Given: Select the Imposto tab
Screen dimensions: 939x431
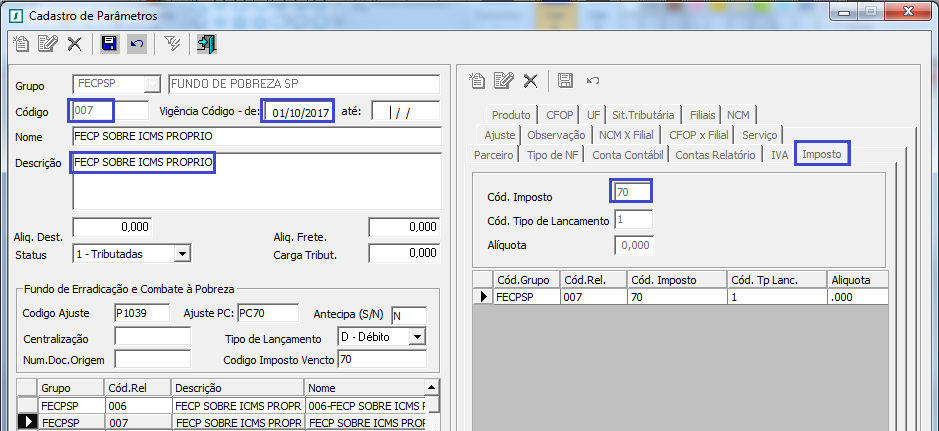Looking at the screenshot, I should point(822,154).
